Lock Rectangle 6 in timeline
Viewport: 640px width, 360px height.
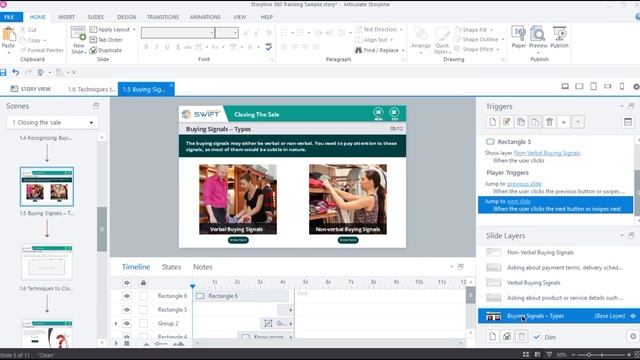coord(143,296)
